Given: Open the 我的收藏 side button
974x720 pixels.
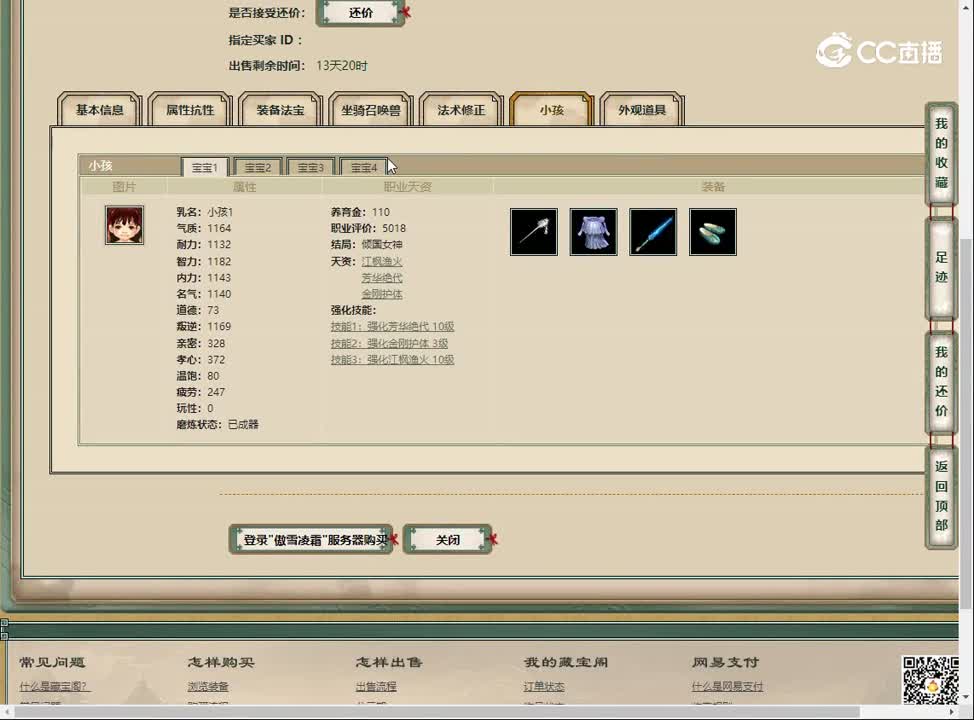Looking at the screenshot, I should coord(942,153).
